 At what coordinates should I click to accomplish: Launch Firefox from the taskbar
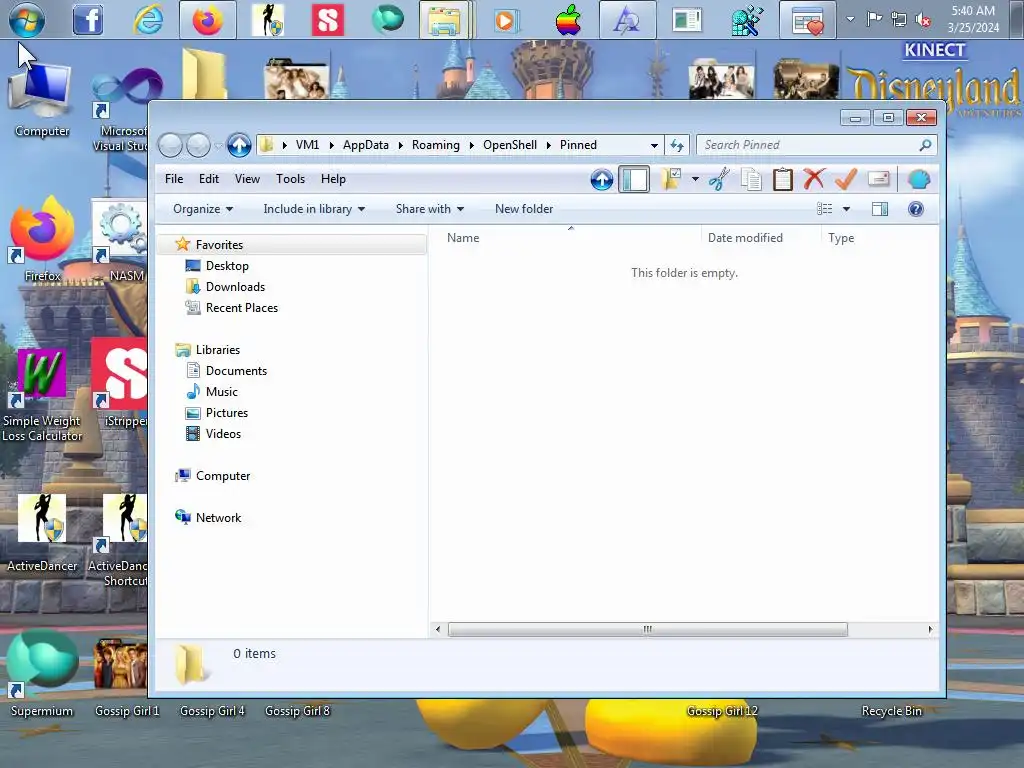(208, 20)
